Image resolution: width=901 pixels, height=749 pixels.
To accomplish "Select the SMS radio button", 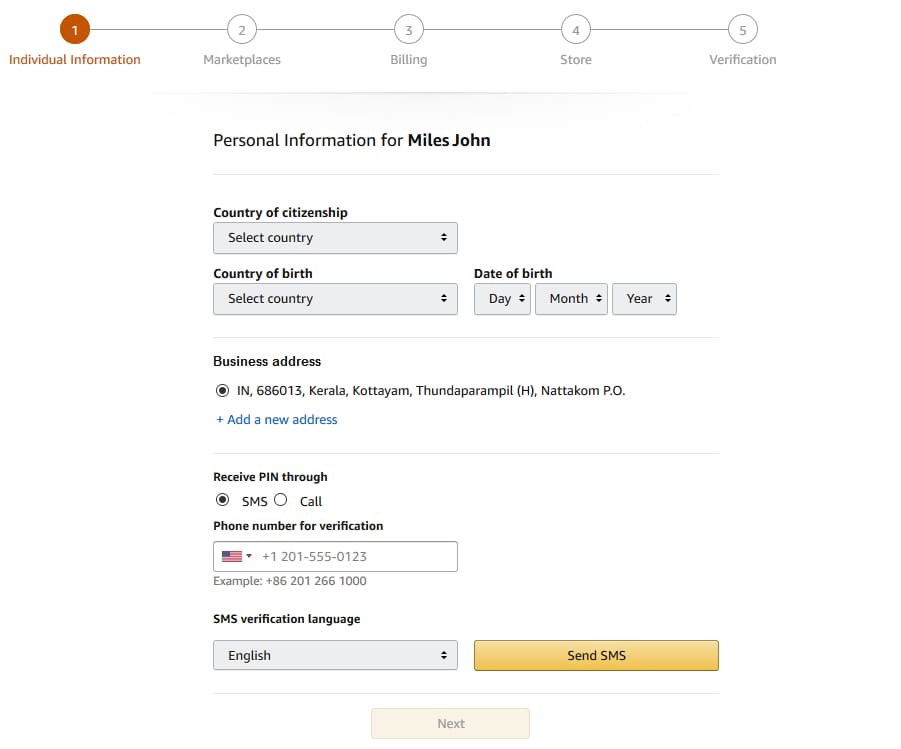I will [222, 500].
